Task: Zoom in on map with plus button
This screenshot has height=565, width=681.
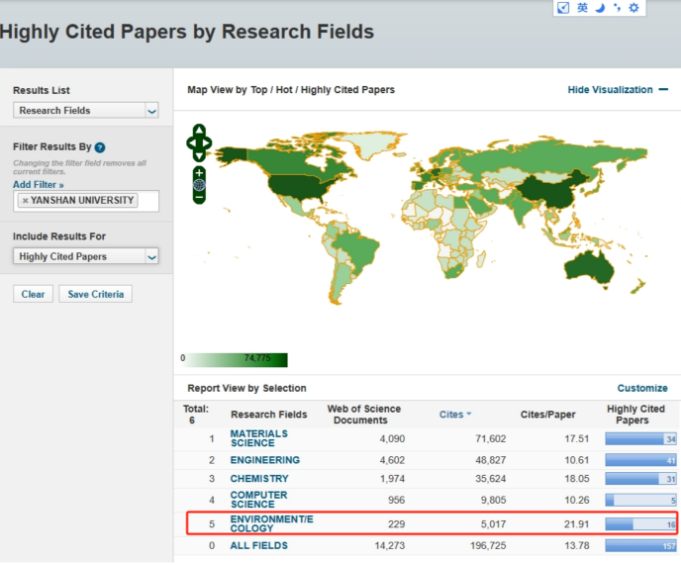Action: point(199,172)
